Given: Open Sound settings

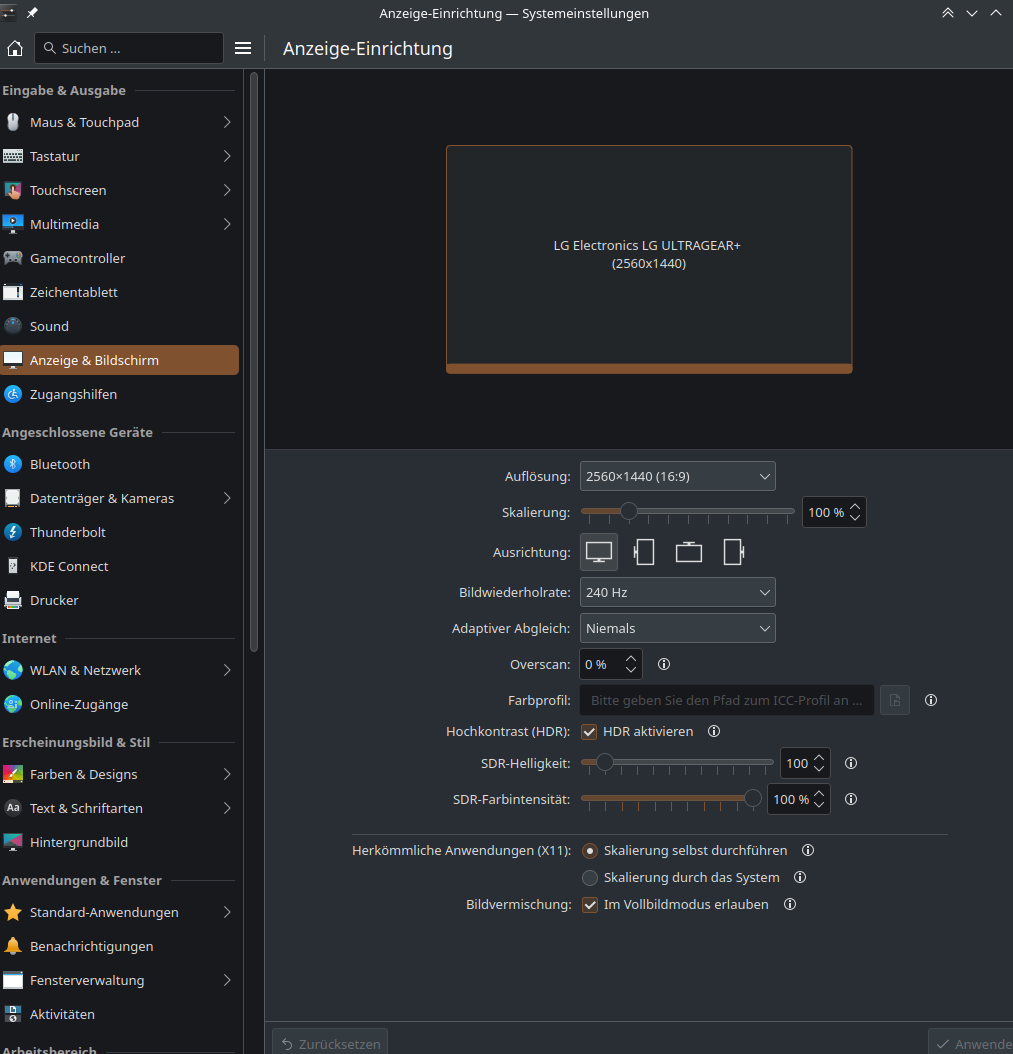Looking at the screenshot, I should click(x=120, y=326).
